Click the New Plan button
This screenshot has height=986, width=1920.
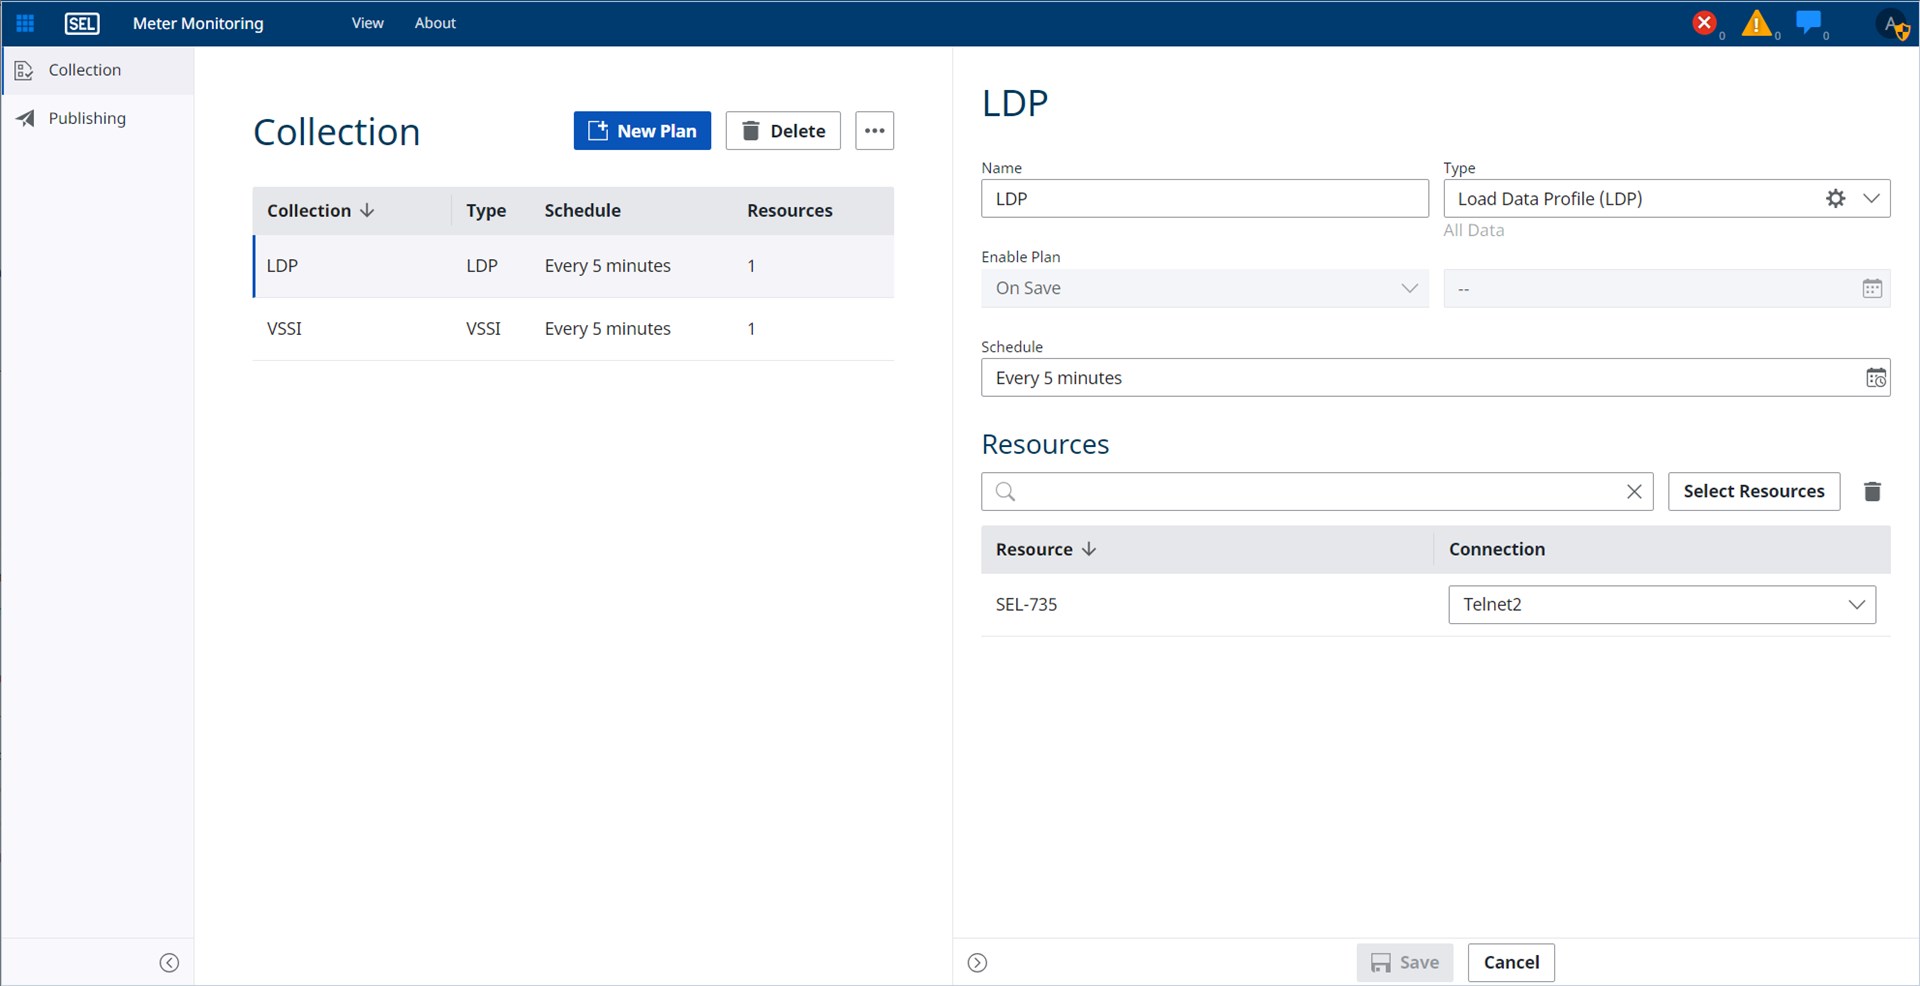(642, 131)
